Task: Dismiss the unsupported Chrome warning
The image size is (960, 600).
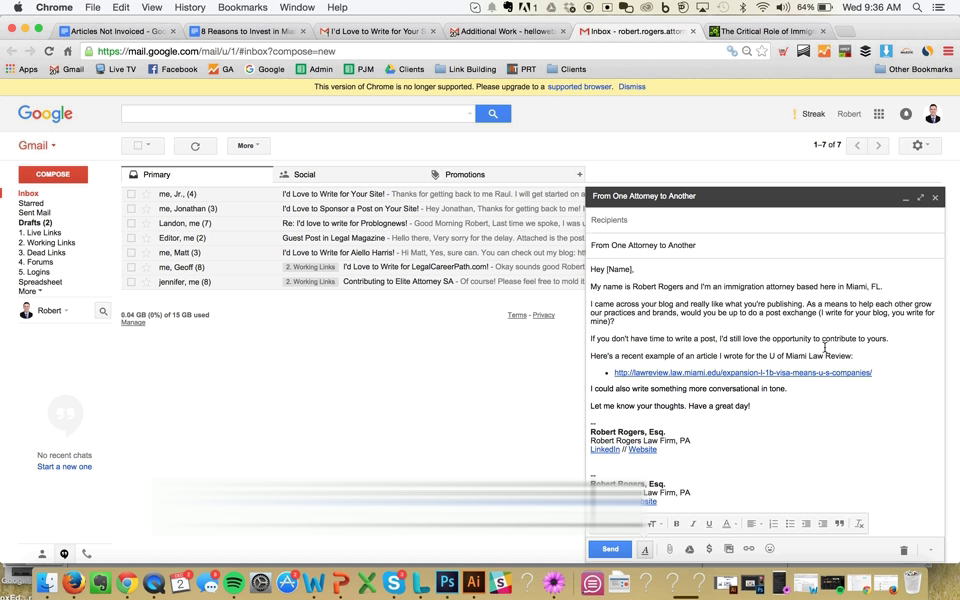Action: [x=632, y=87]
